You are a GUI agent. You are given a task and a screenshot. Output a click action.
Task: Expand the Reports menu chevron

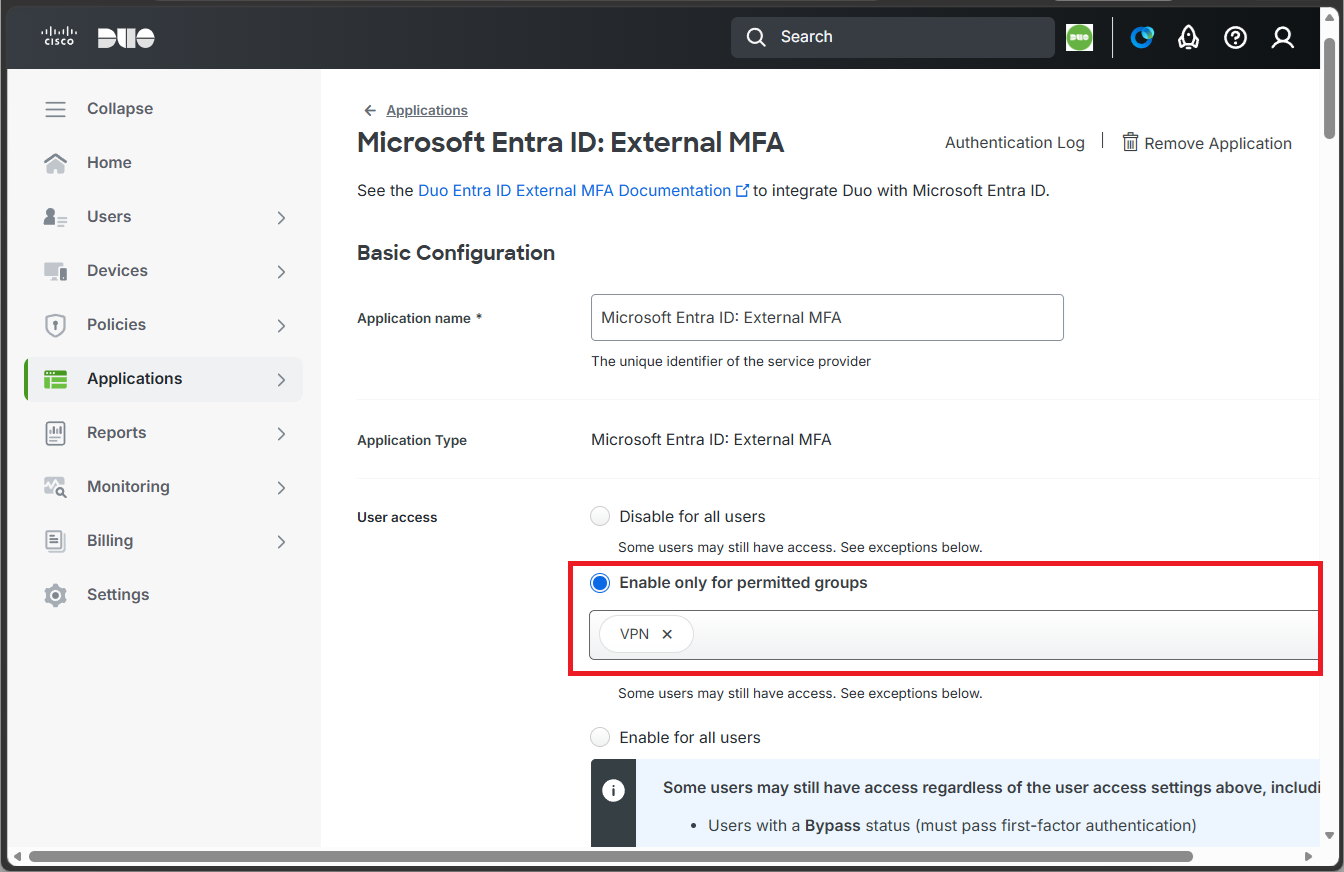click(281, 434)
